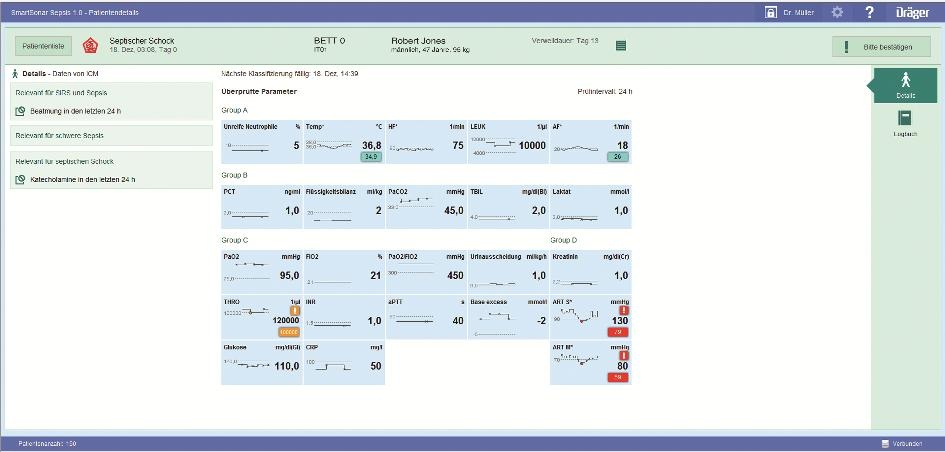Screen dimensions: 945x452
Task: Select the Laktat parameter tile
Action: click(x=591, y=206)
